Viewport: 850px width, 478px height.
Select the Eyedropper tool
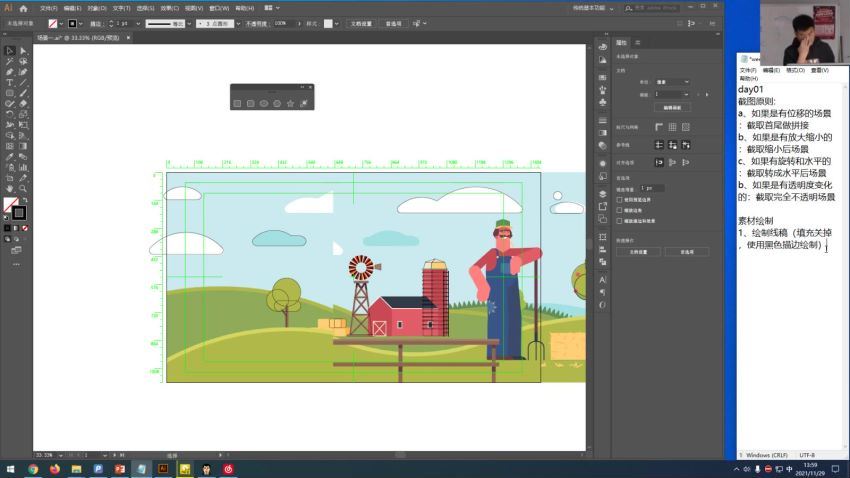10,157
